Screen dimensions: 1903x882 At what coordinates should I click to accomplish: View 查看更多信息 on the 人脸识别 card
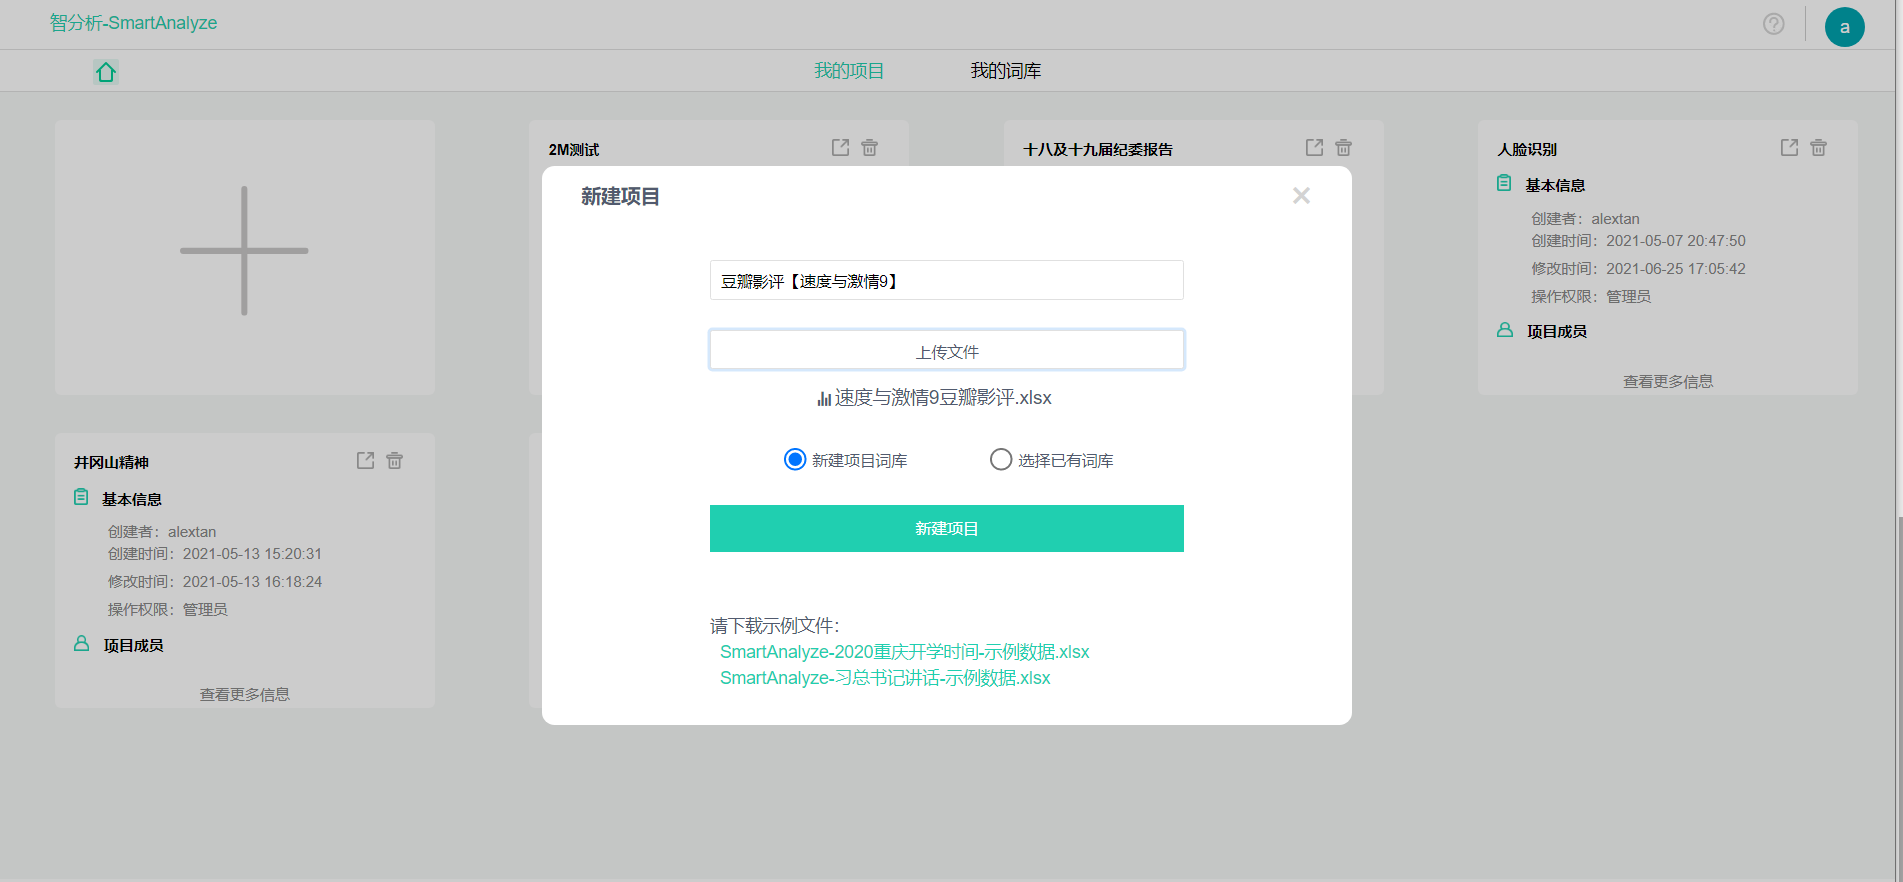pyautogui.click(x=1668, y=381)
